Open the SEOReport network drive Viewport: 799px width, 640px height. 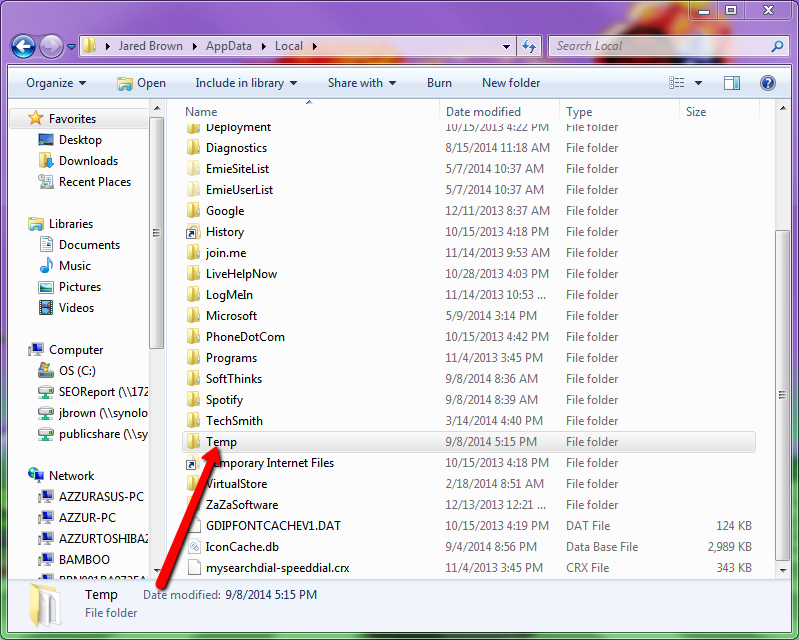coord(103,392)
